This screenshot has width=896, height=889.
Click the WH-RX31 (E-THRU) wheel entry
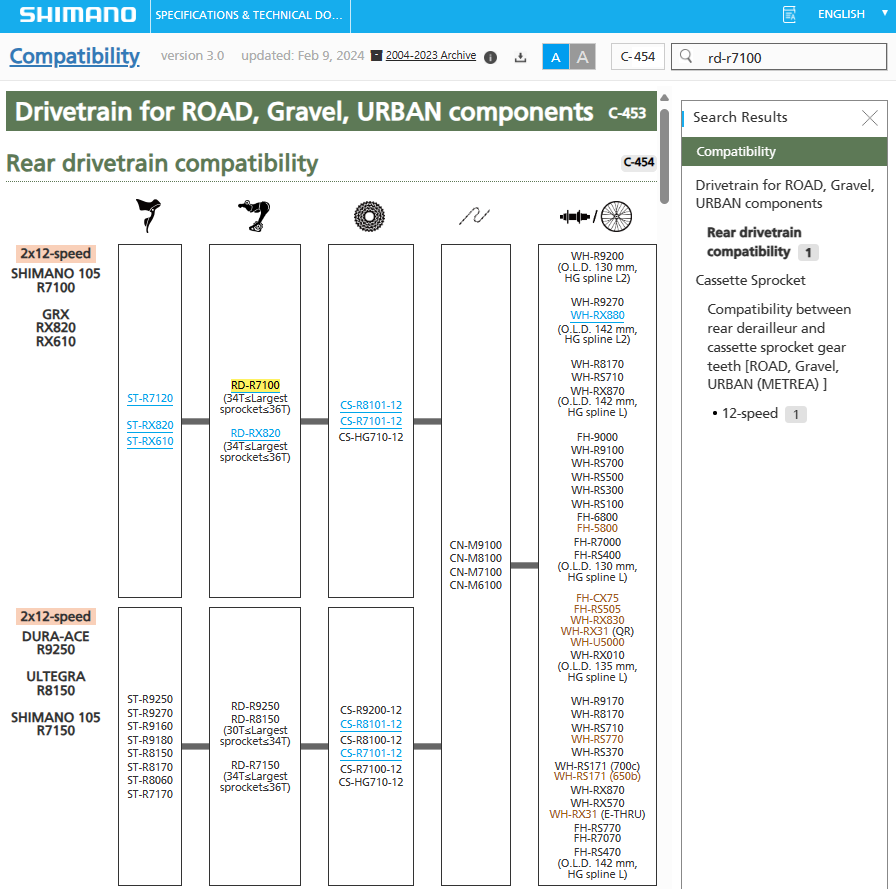click(x=597, y=814)
